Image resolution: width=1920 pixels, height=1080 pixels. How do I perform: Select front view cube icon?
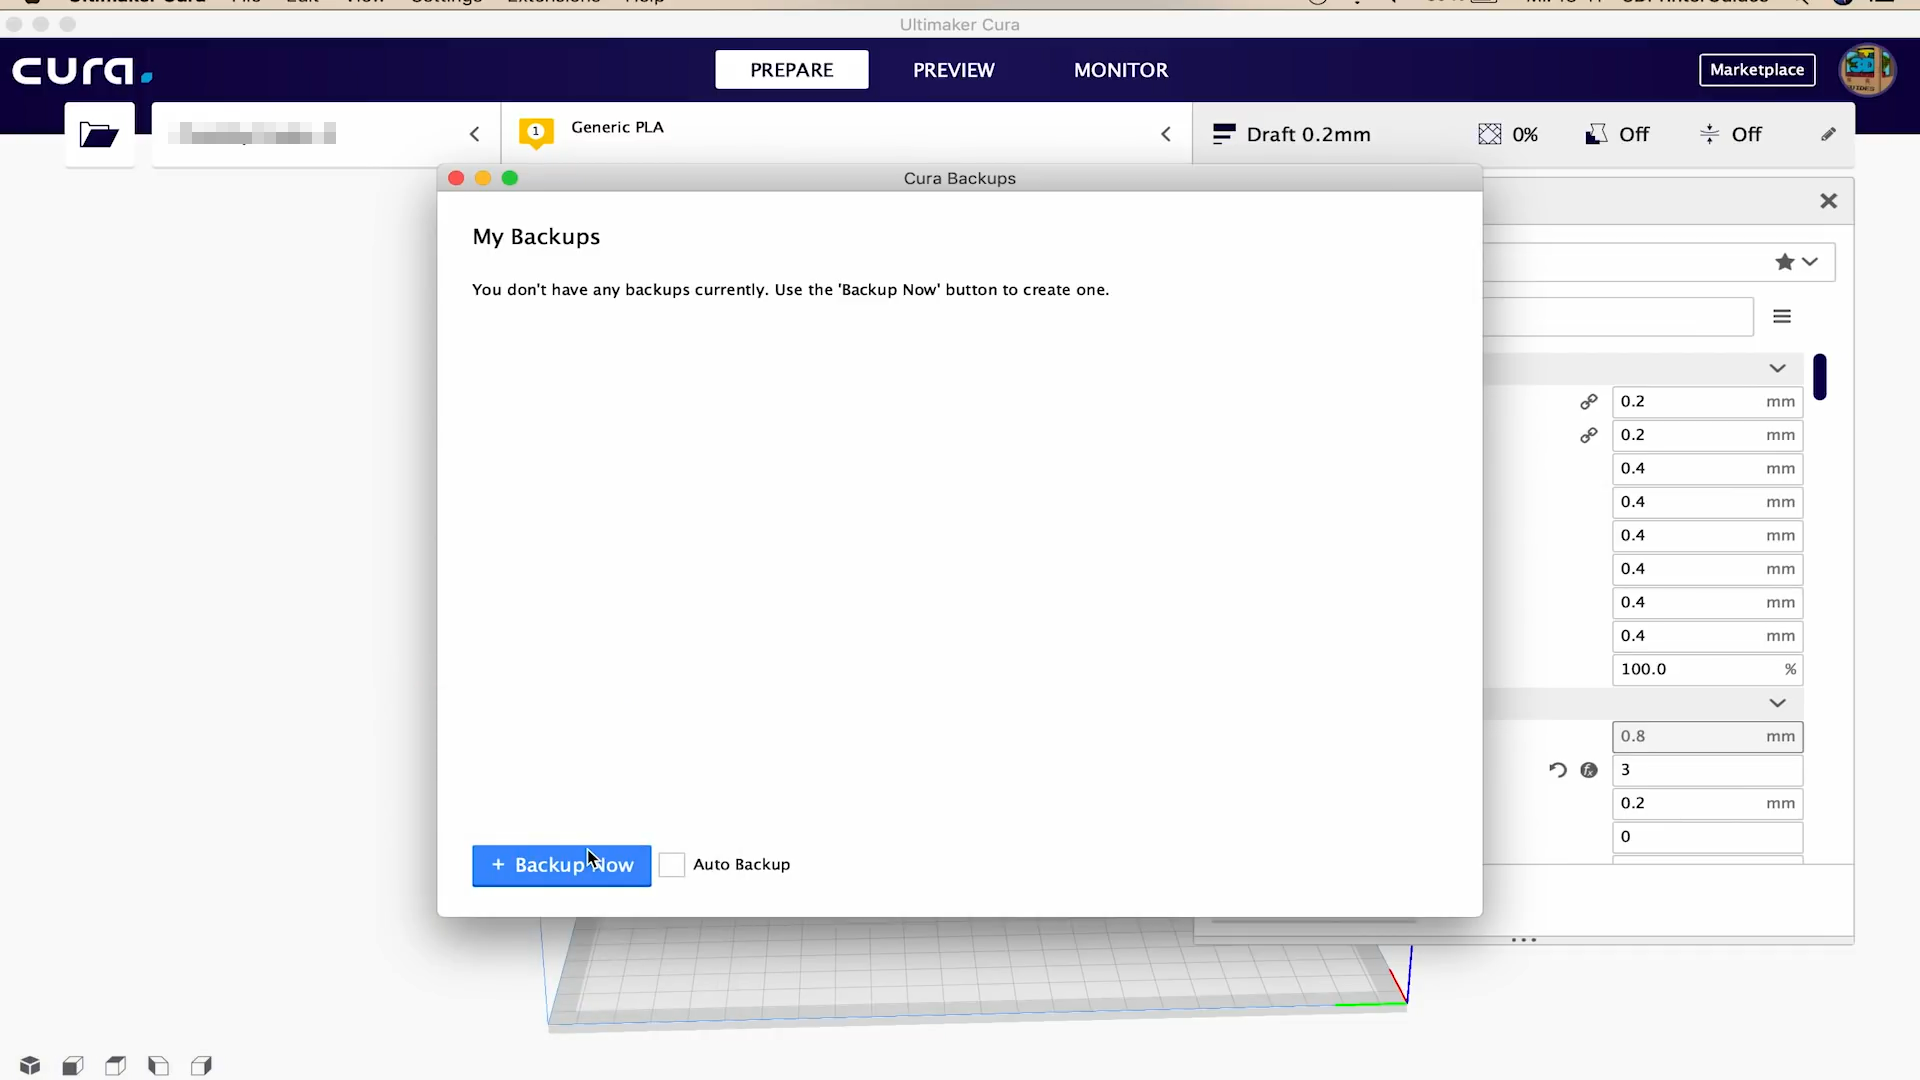pyautogui.click(x=73, y=1065)
